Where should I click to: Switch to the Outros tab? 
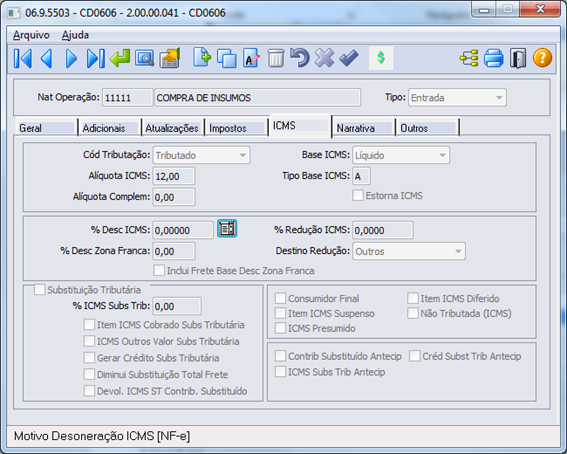(x=427, y=128)
